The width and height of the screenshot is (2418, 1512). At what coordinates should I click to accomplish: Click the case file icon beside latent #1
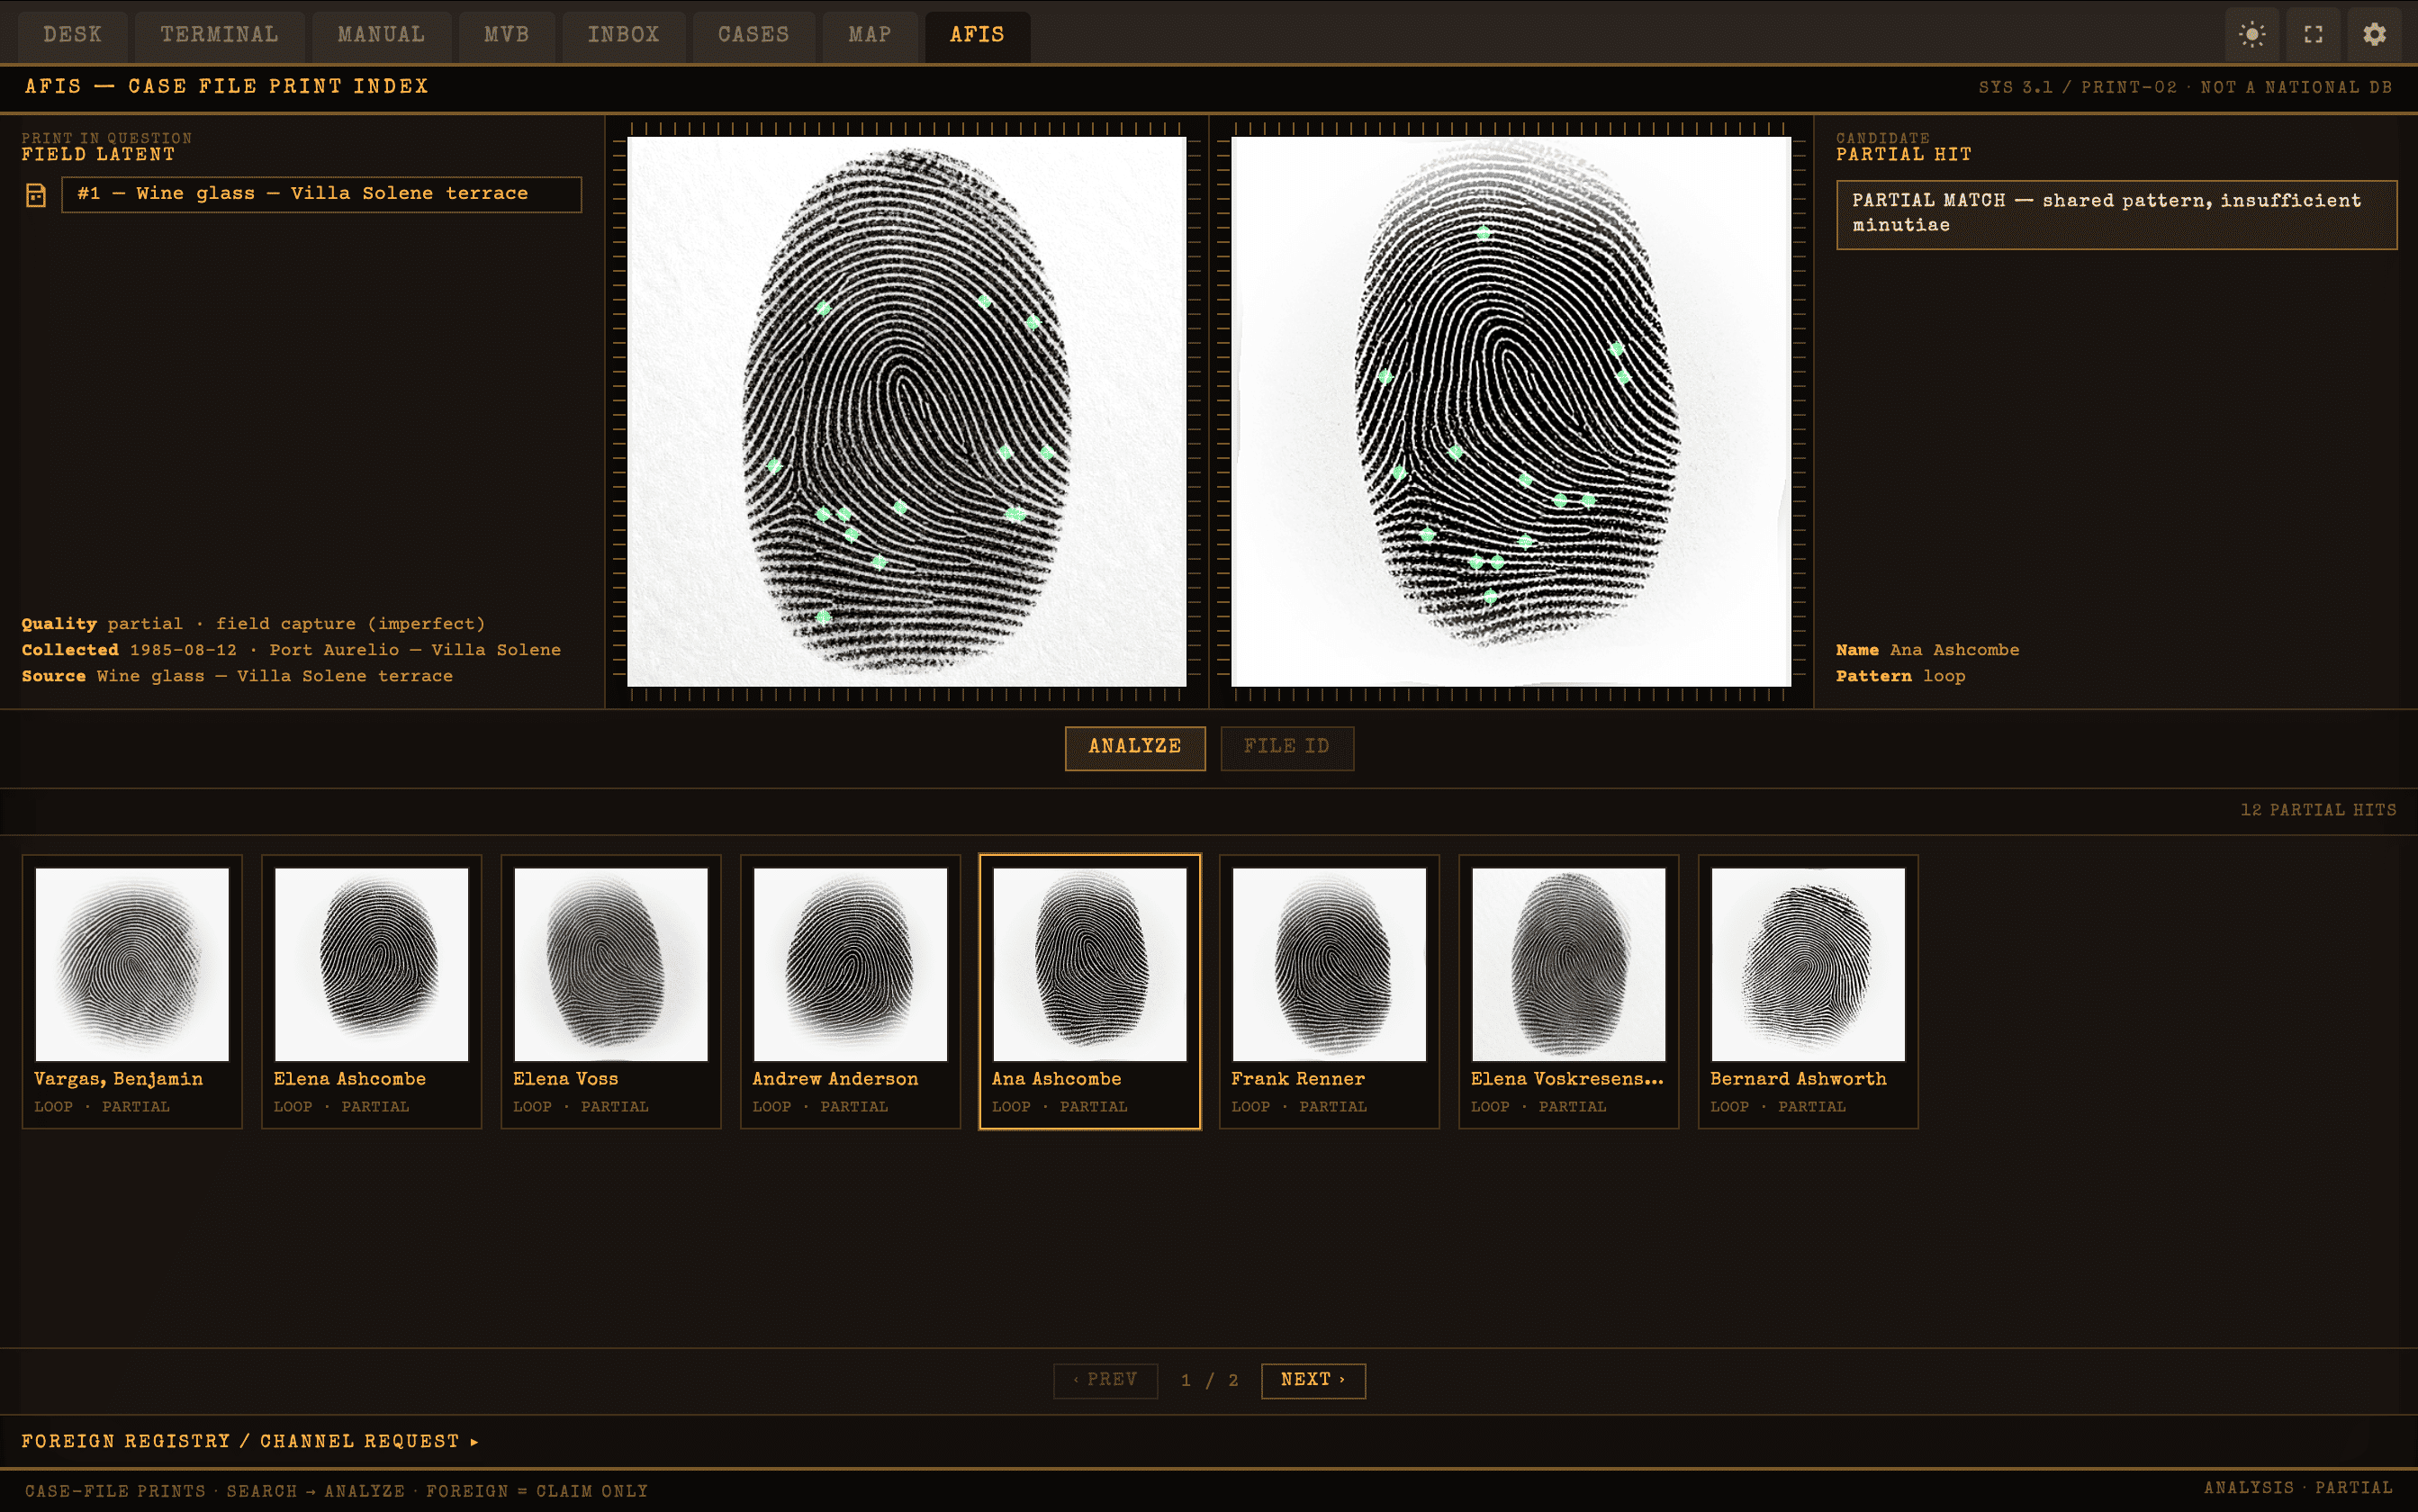(x=36, y=195)
